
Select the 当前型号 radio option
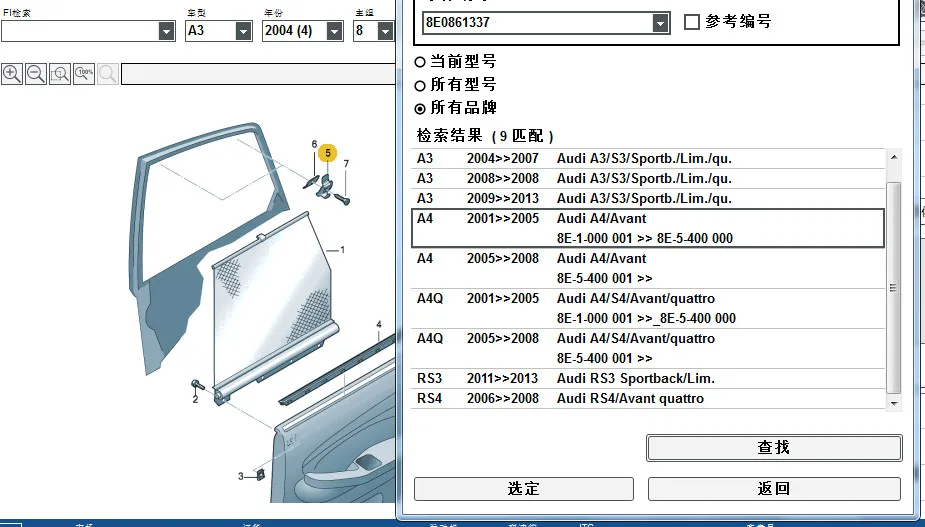coord(420,62)
